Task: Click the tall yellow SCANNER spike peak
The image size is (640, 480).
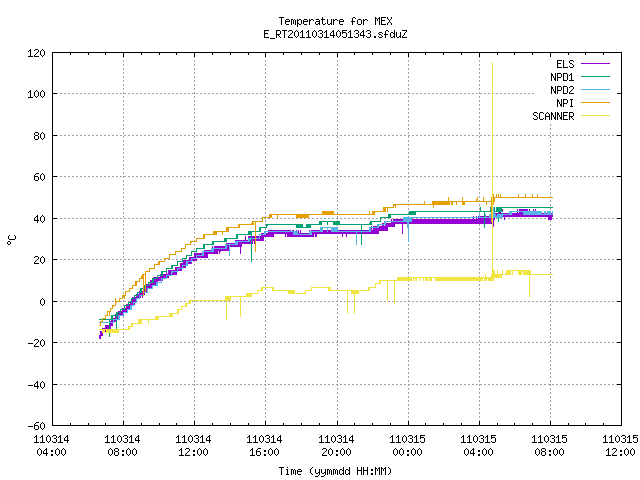Action: 492,63
